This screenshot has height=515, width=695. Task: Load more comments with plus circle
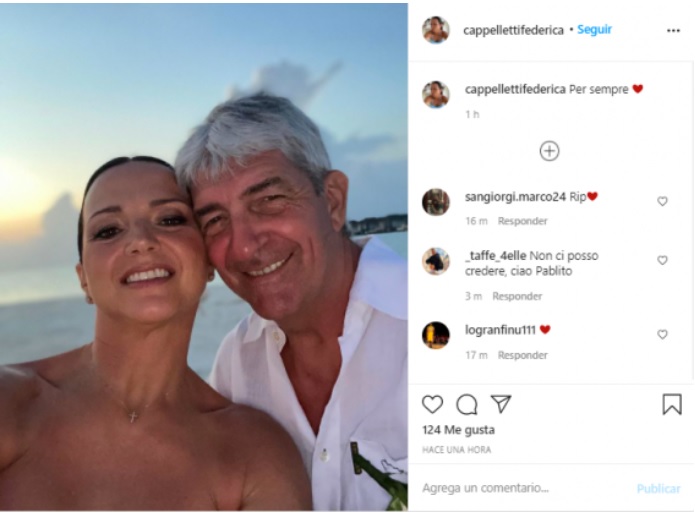click(x=549, y=151)
